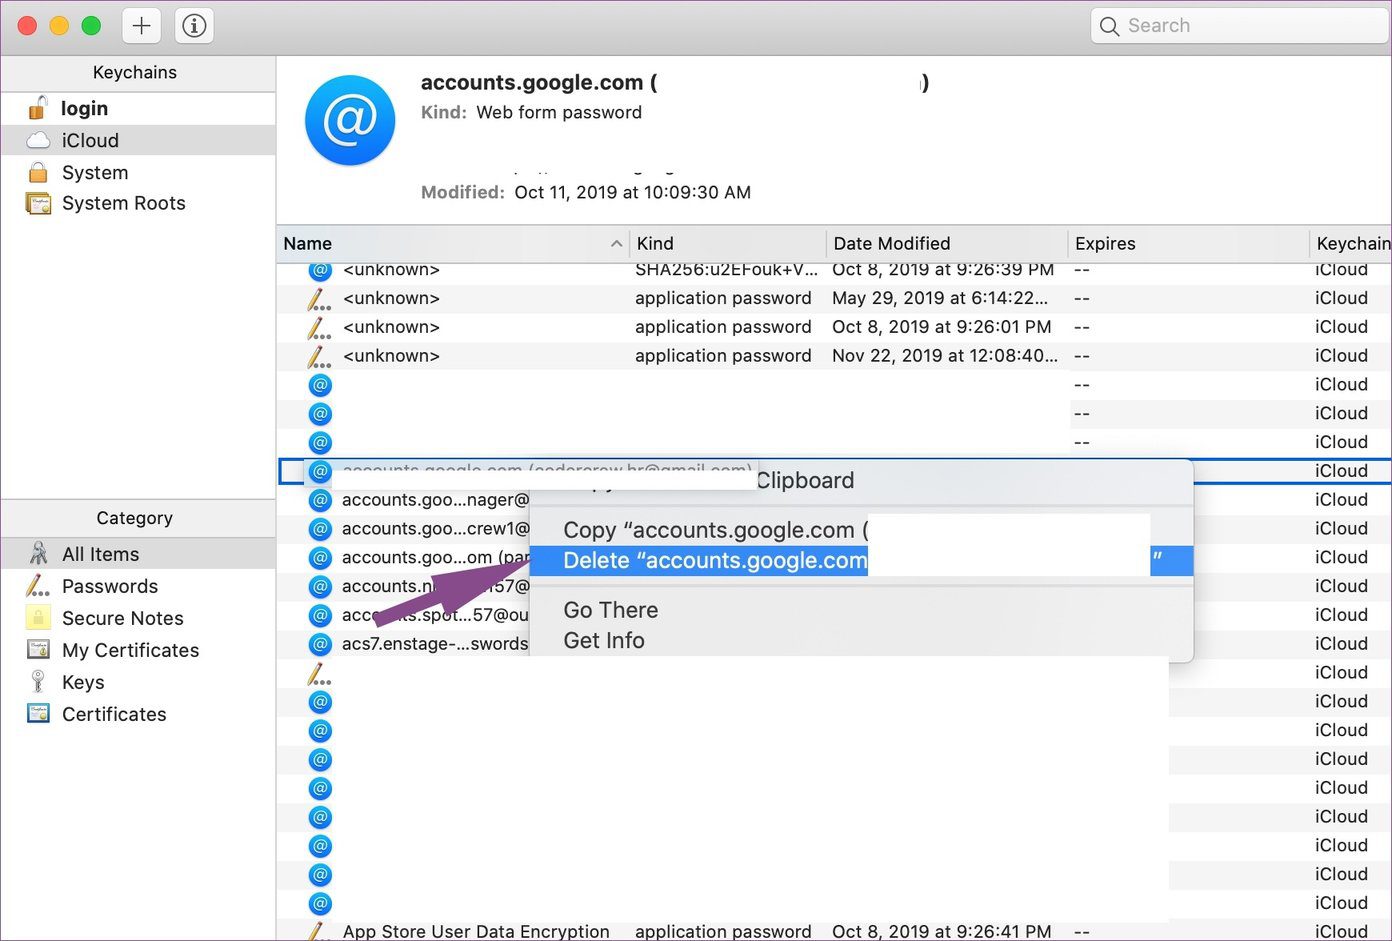The height and width of the screenshot is (941, 1392).
Task: Click the SHA256:u2EFouk+V… Kind cell
Action: [x=726, y=270]
